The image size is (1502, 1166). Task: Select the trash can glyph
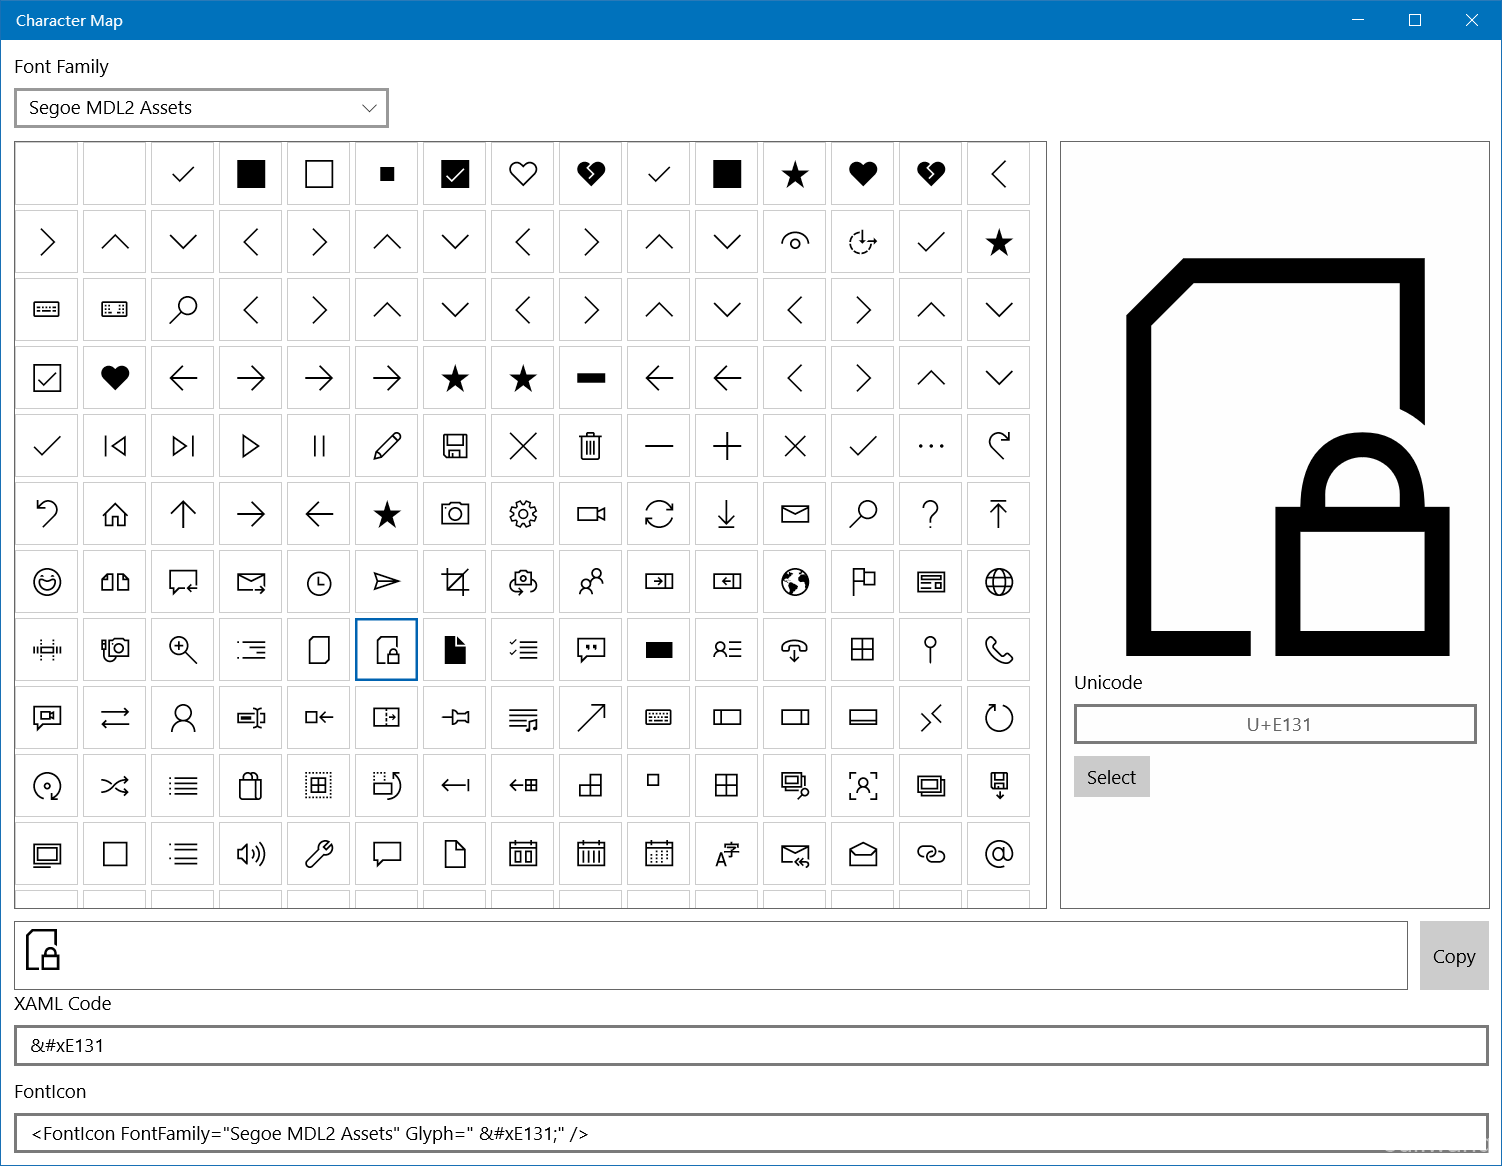click(x=591, y=446)
